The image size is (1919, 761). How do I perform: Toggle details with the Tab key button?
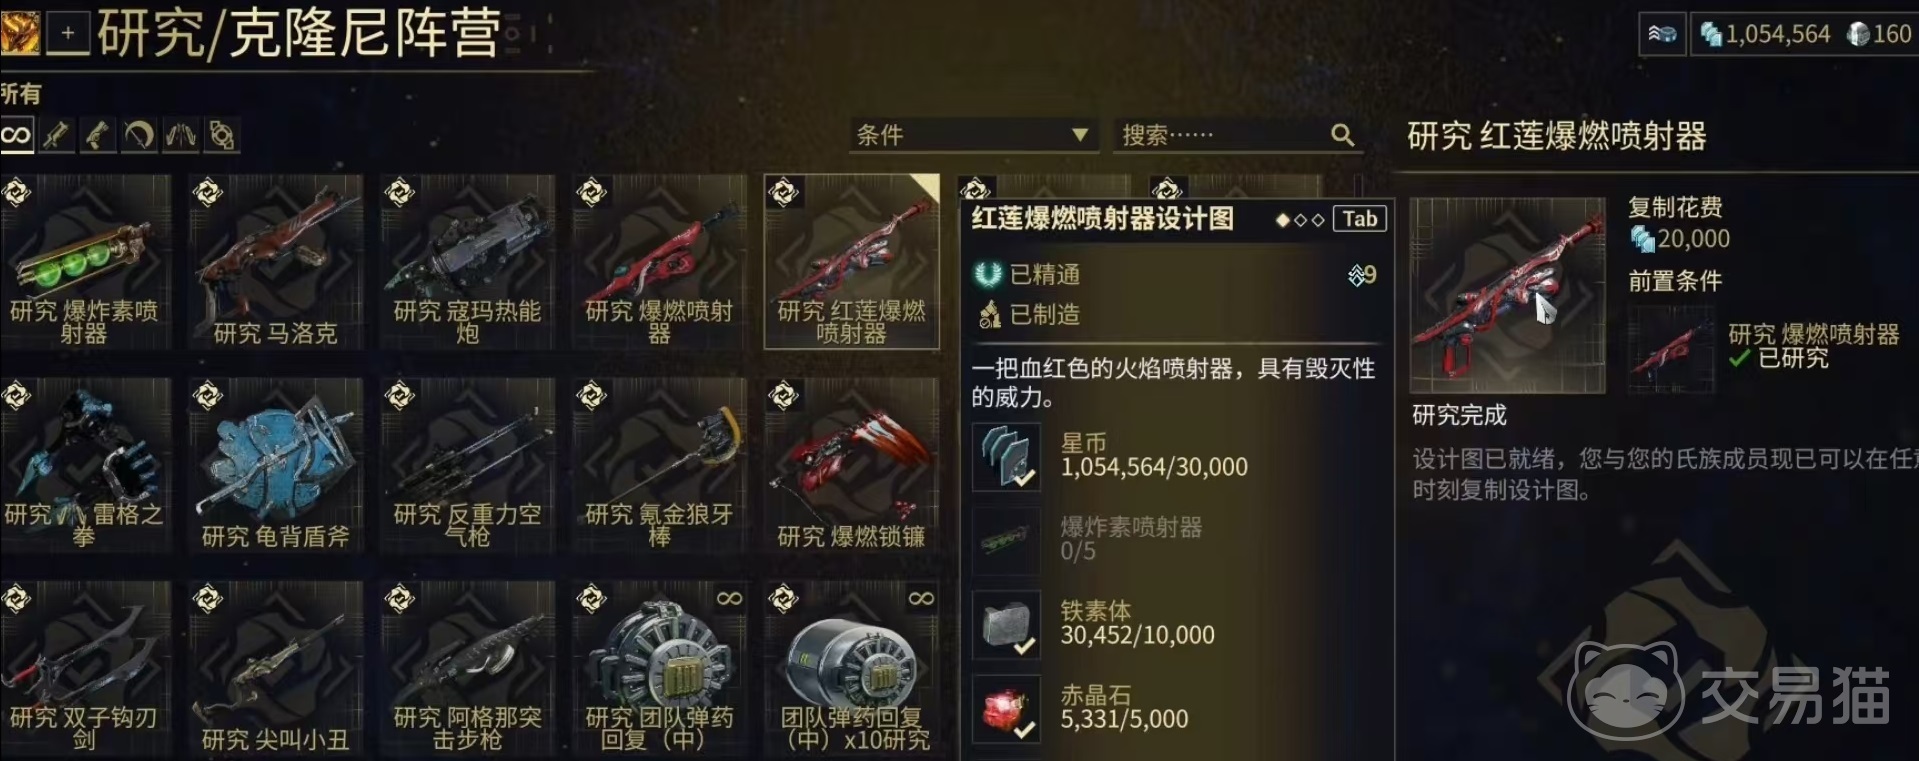pos(1359,219)
